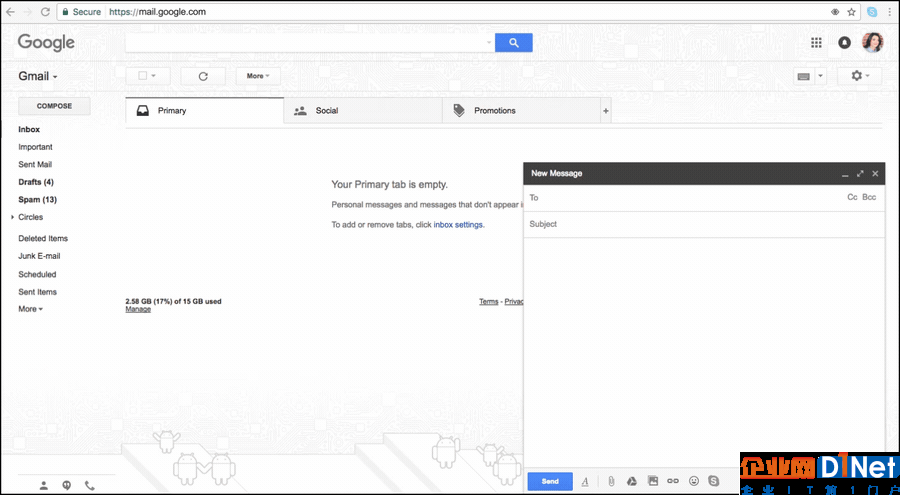This screenshot has height=495, width=900.
Task: Click the browser address bar URL
Action: (157, 11)
